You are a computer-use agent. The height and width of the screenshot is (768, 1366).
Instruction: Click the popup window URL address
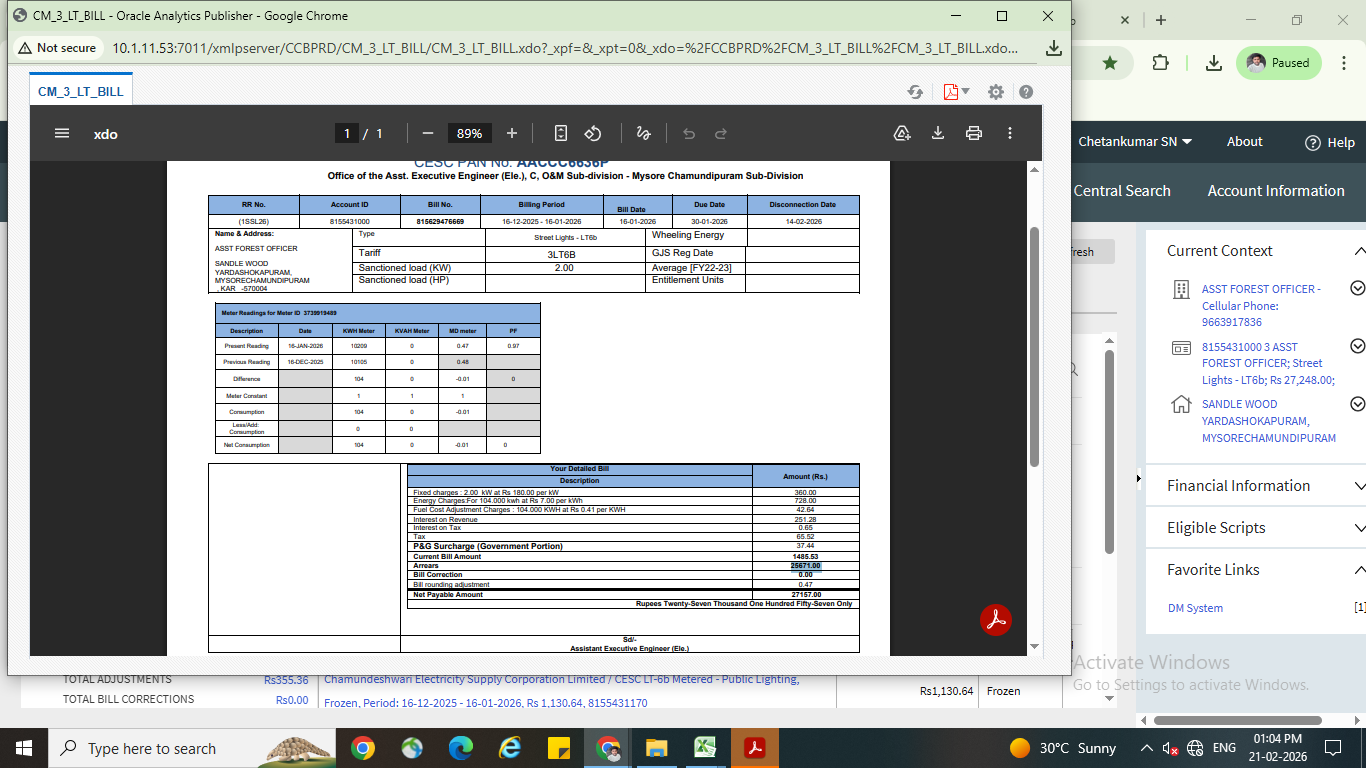point(566,48)
